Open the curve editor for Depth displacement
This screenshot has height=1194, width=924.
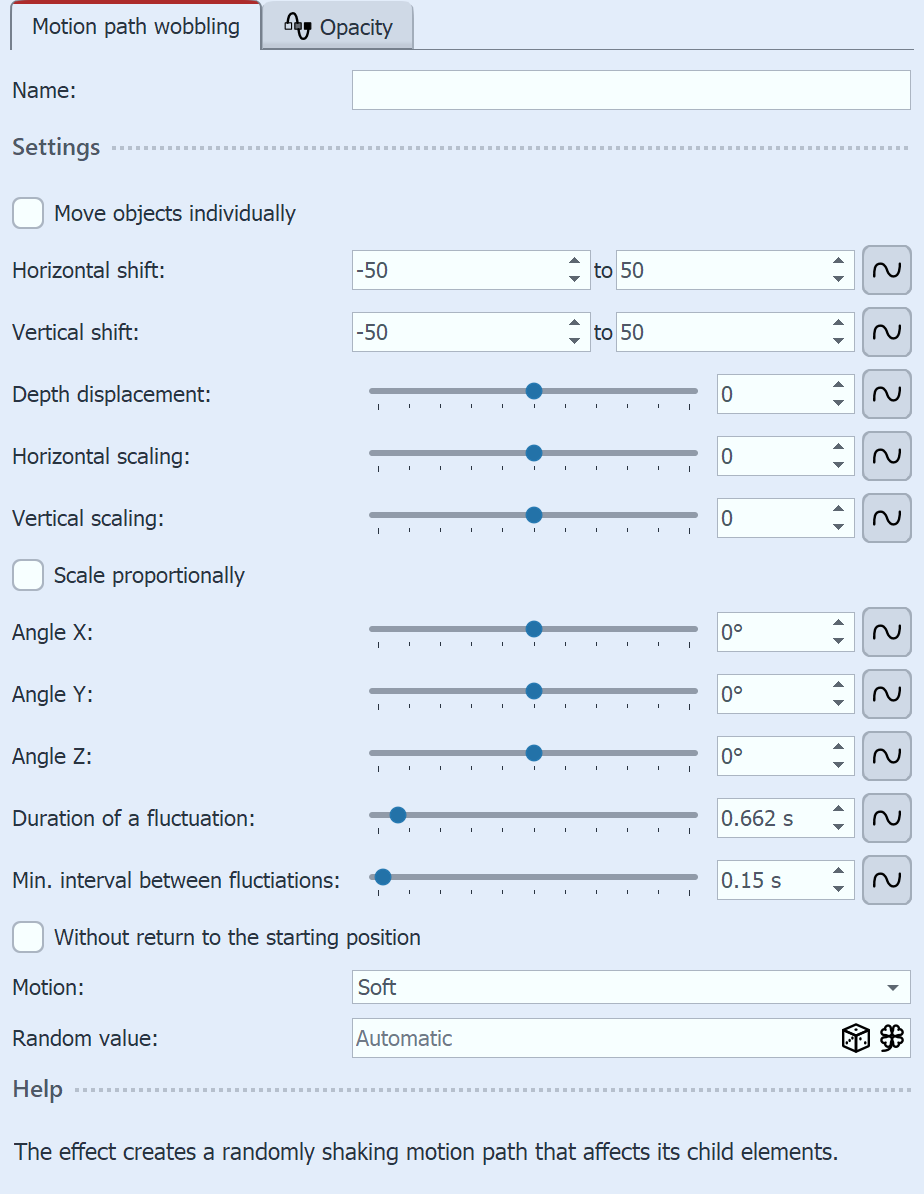pyautogui.click(x=886, y=393)
